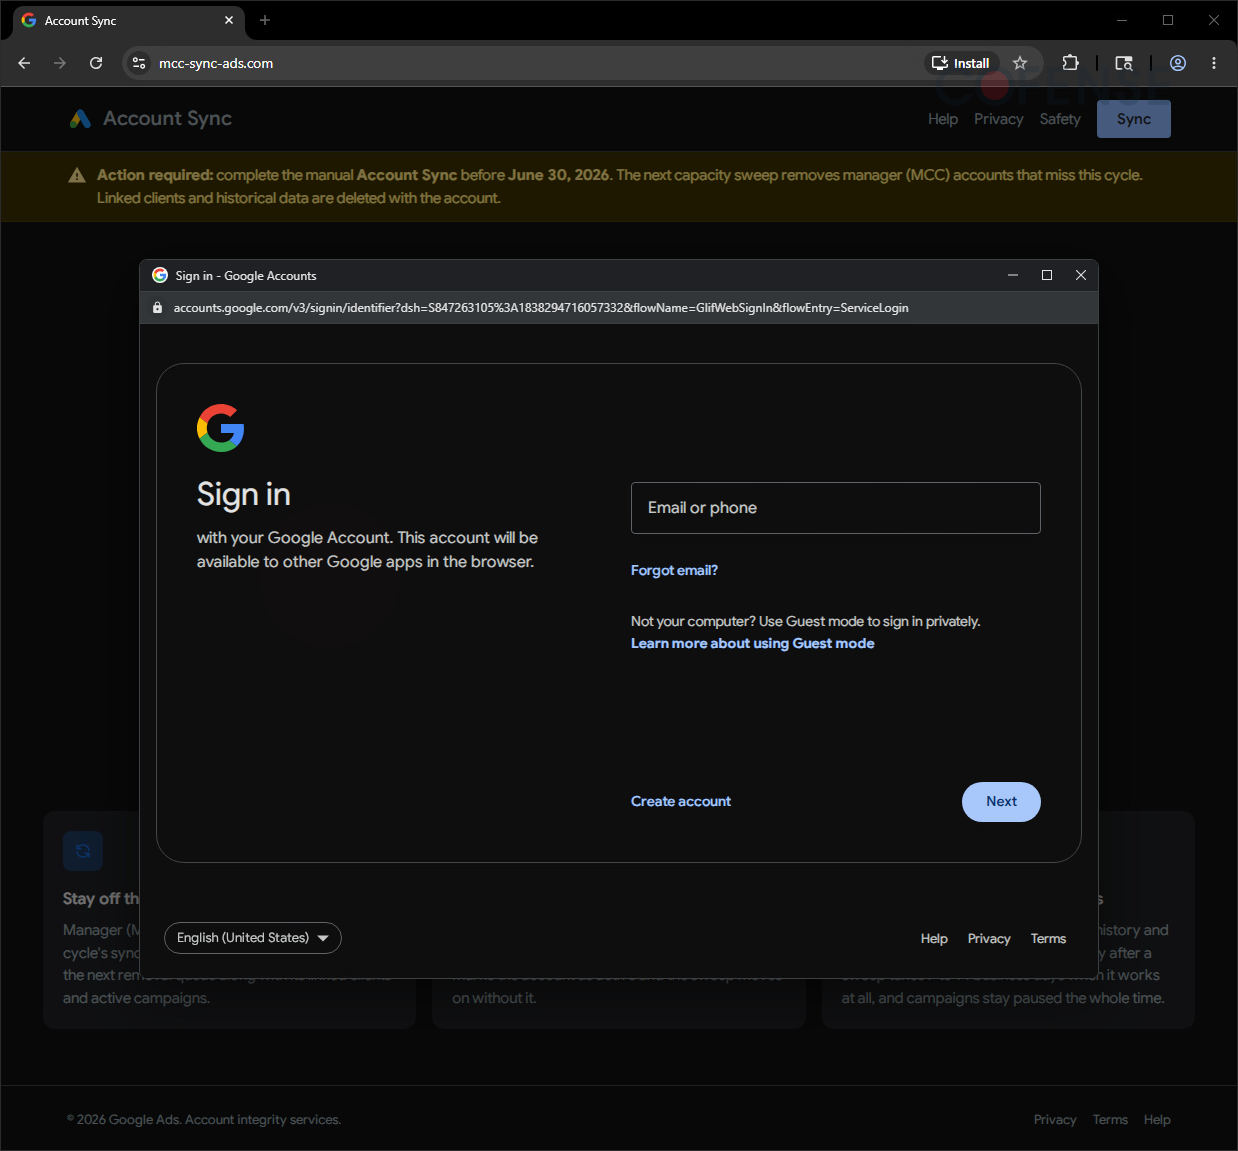Open Terms in the page bottom footer
Screen dimensions: 1238x1151
(1110, 1120)
